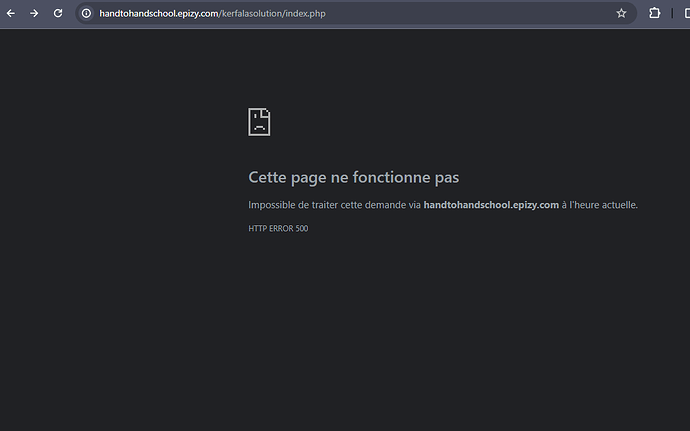This screenshot has height=431, width=690.
Task: Click the sad page error icon
Action: pos(259,122)
